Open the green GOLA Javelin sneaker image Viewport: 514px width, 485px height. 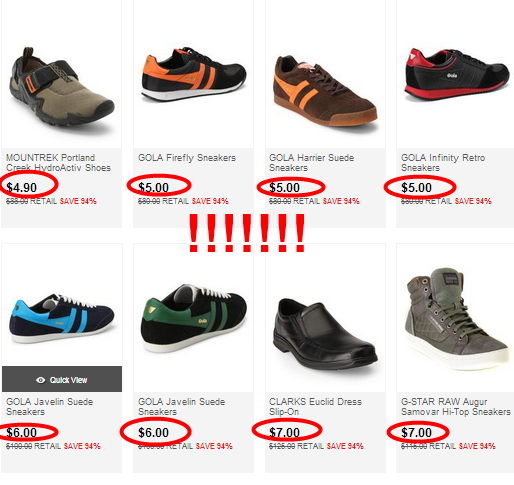click(x=194, y=318)
